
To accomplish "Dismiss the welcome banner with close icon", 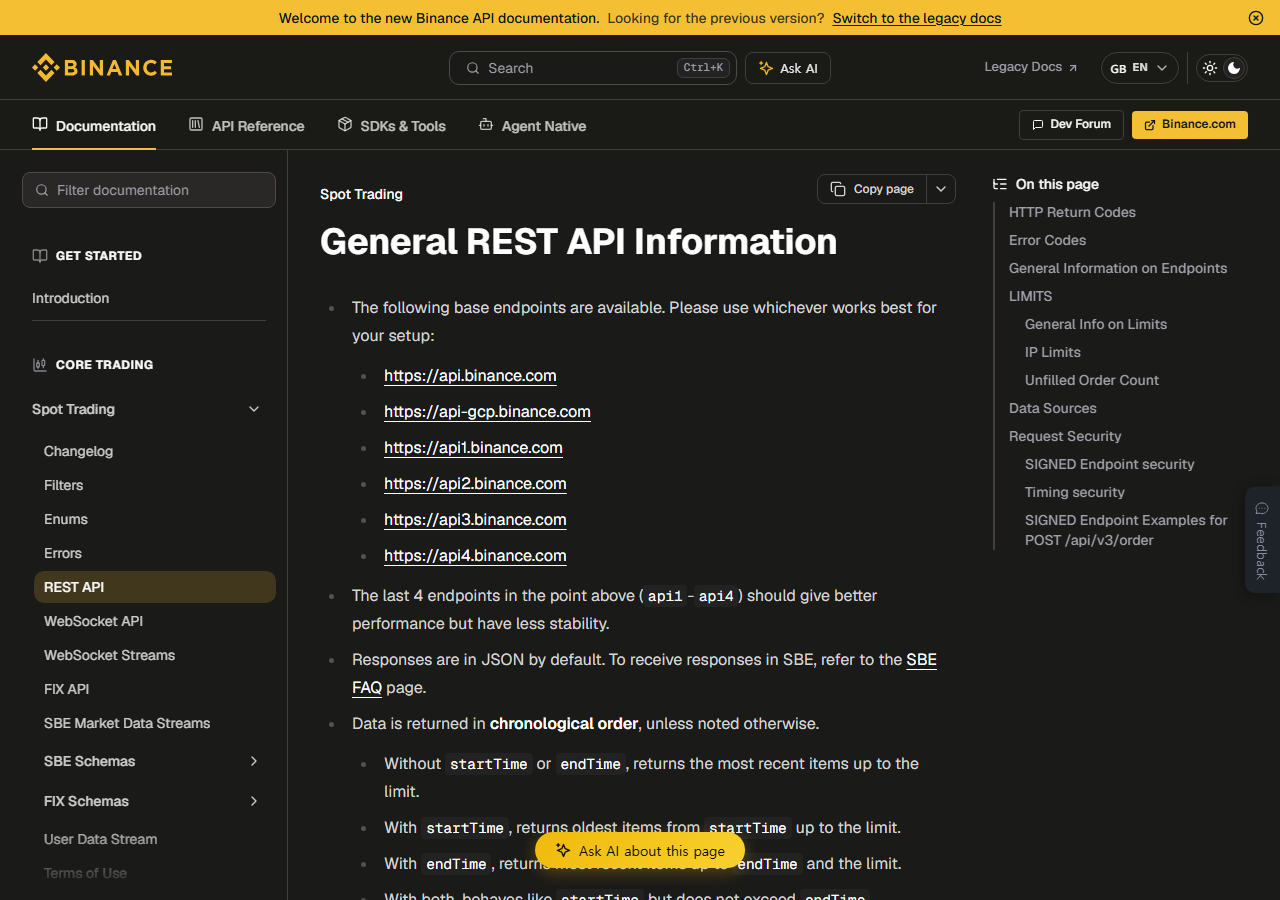I will [1256, 18].
